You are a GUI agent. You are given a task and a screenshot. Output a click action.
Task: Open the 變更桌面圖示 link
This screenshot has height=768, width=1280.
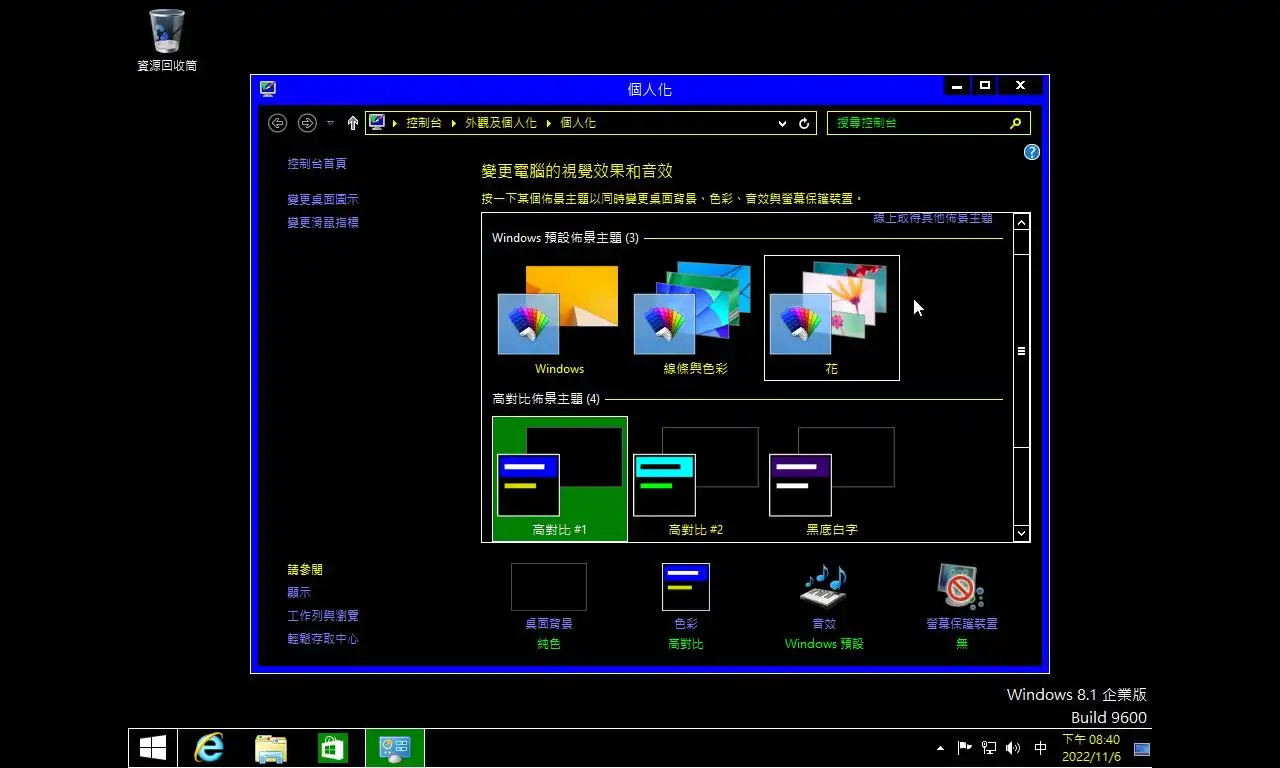[x=323, y=199]
